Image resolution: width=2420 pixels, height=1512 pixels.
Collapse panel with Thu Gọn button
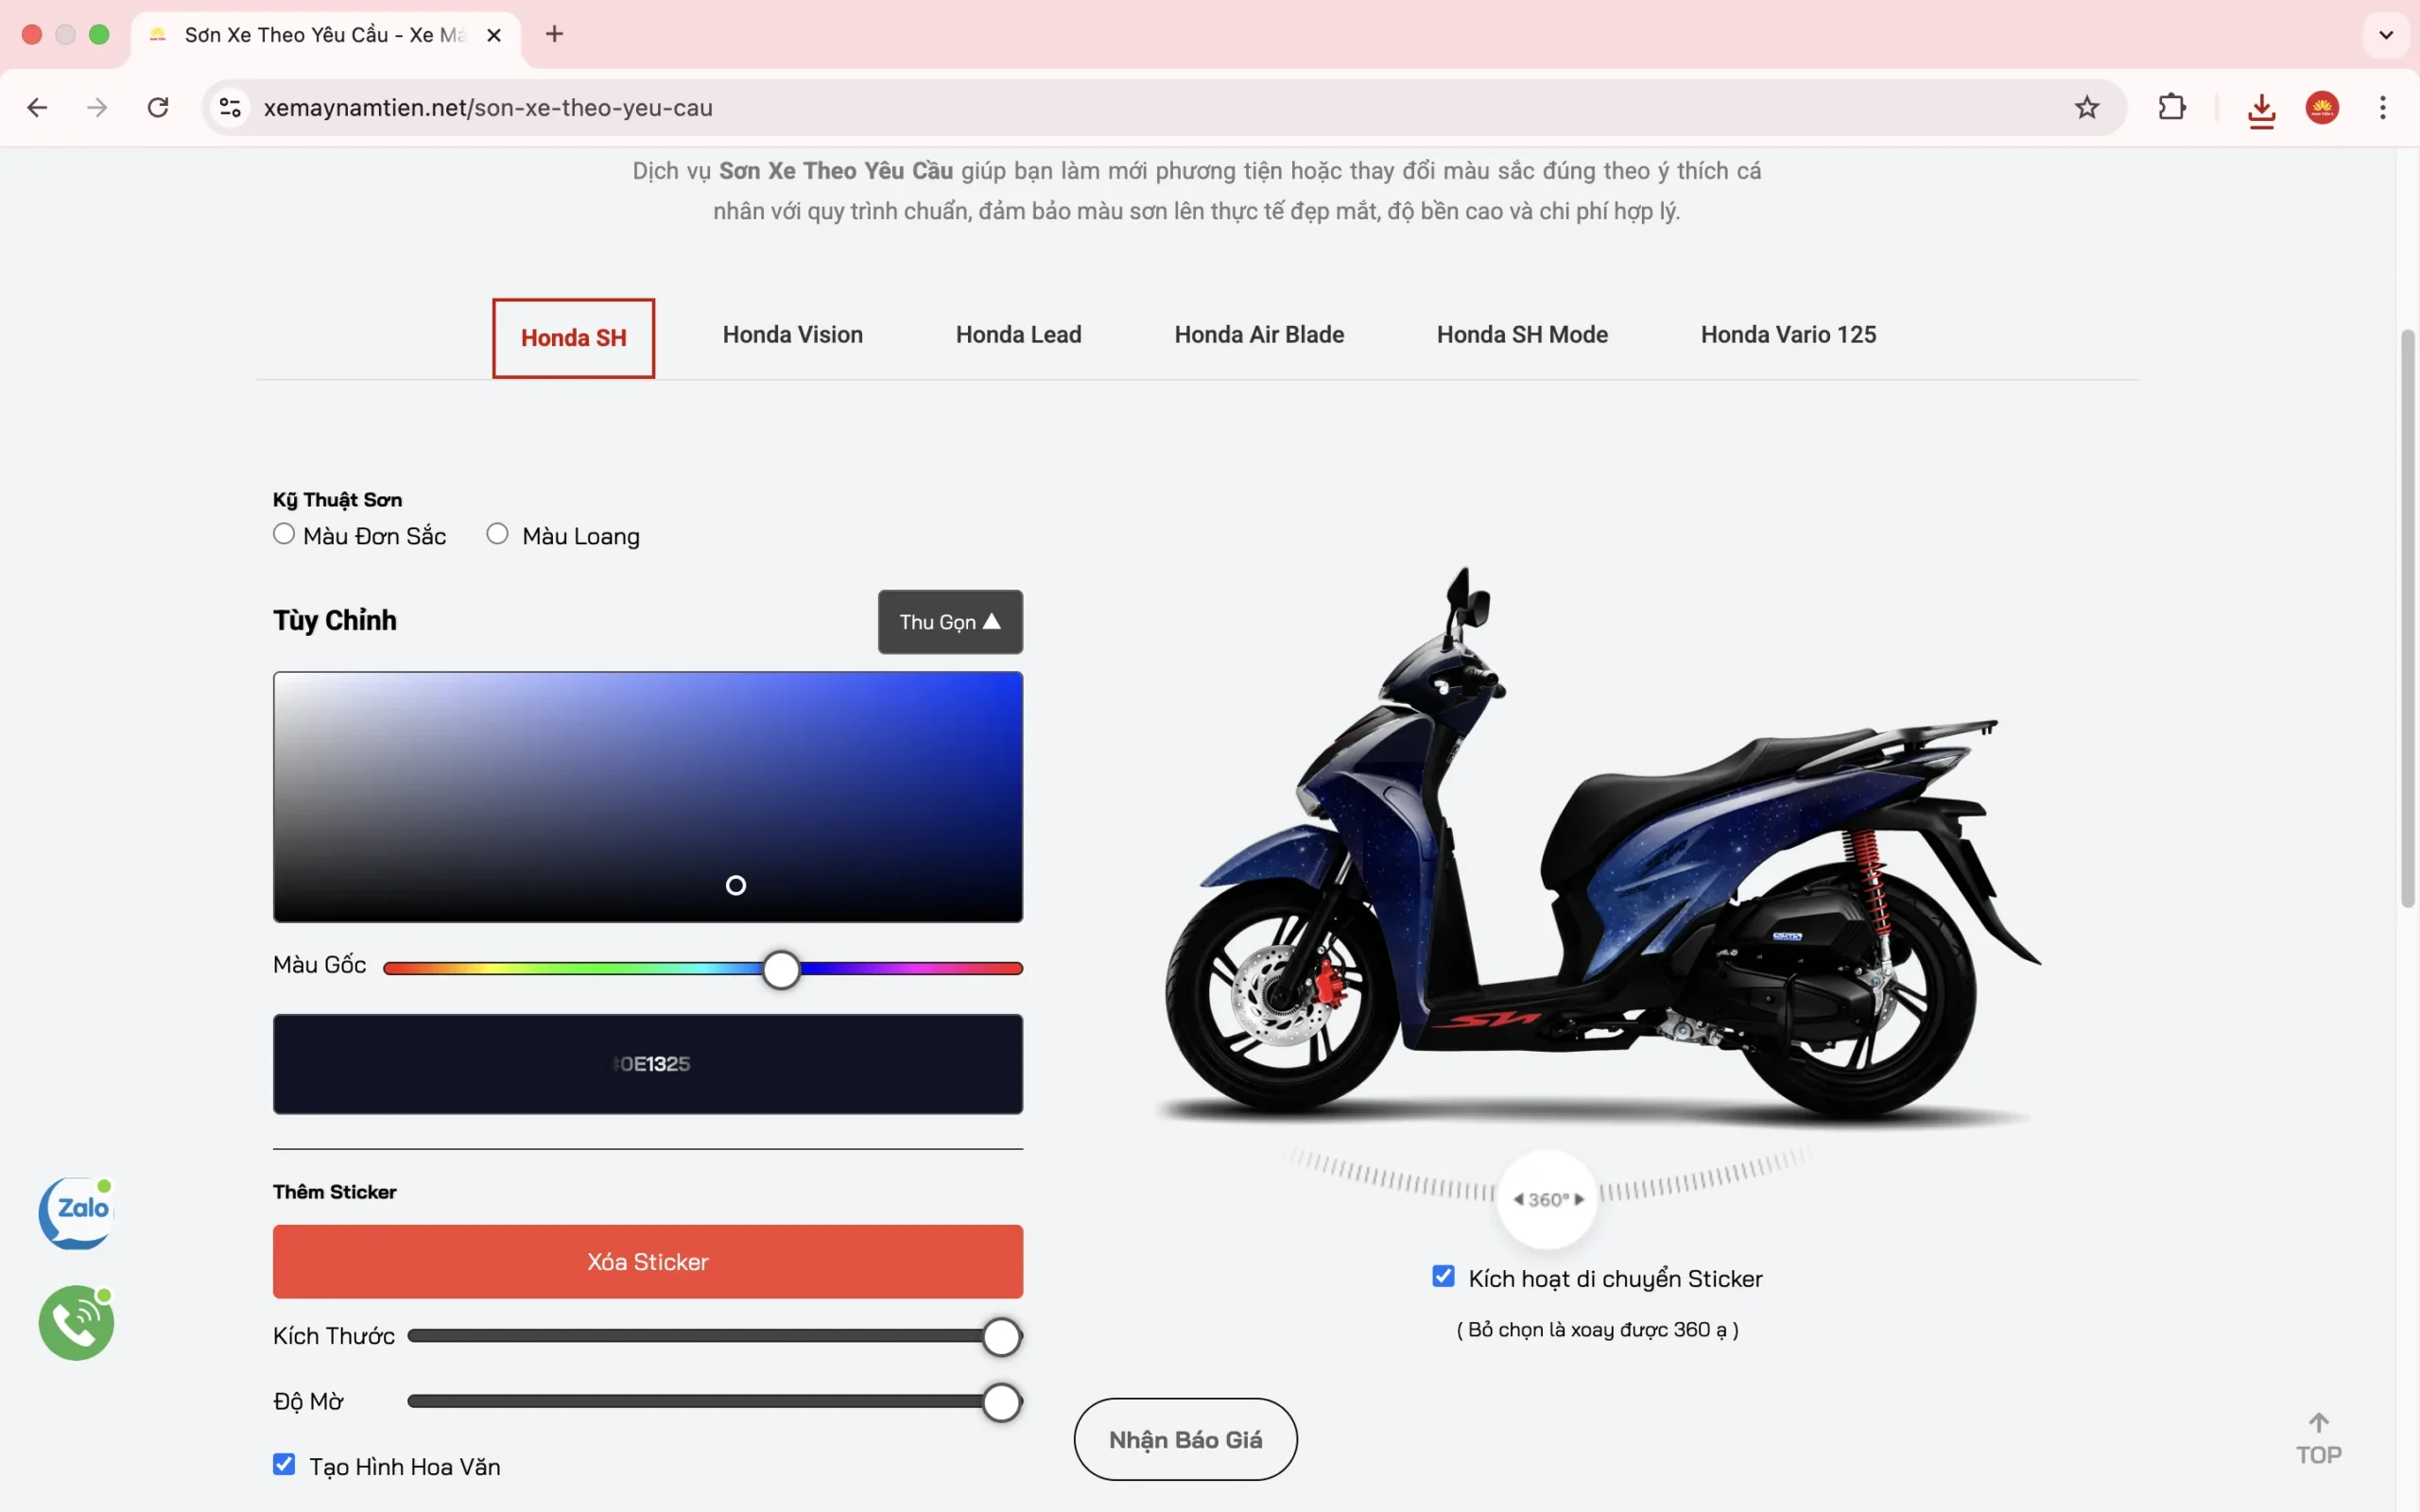[949, 622]
